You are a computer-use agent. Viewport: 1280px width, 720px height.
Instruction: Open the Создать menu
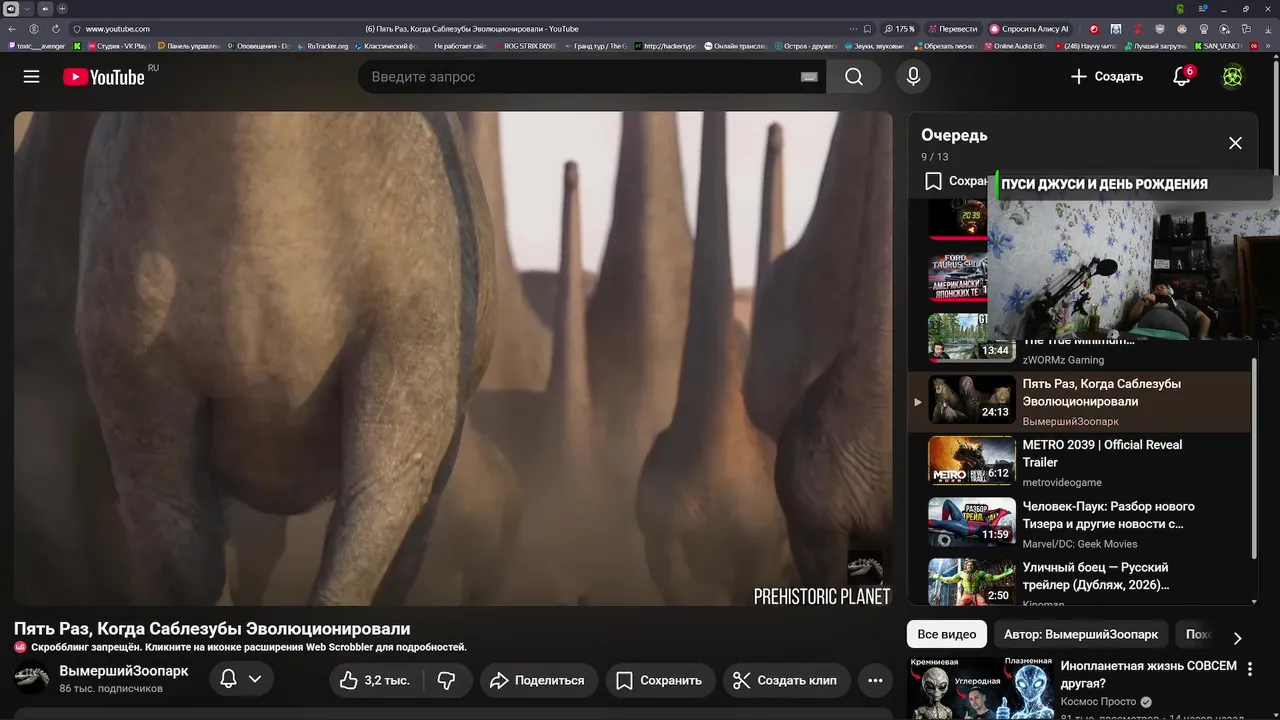tap(1106, 77)
